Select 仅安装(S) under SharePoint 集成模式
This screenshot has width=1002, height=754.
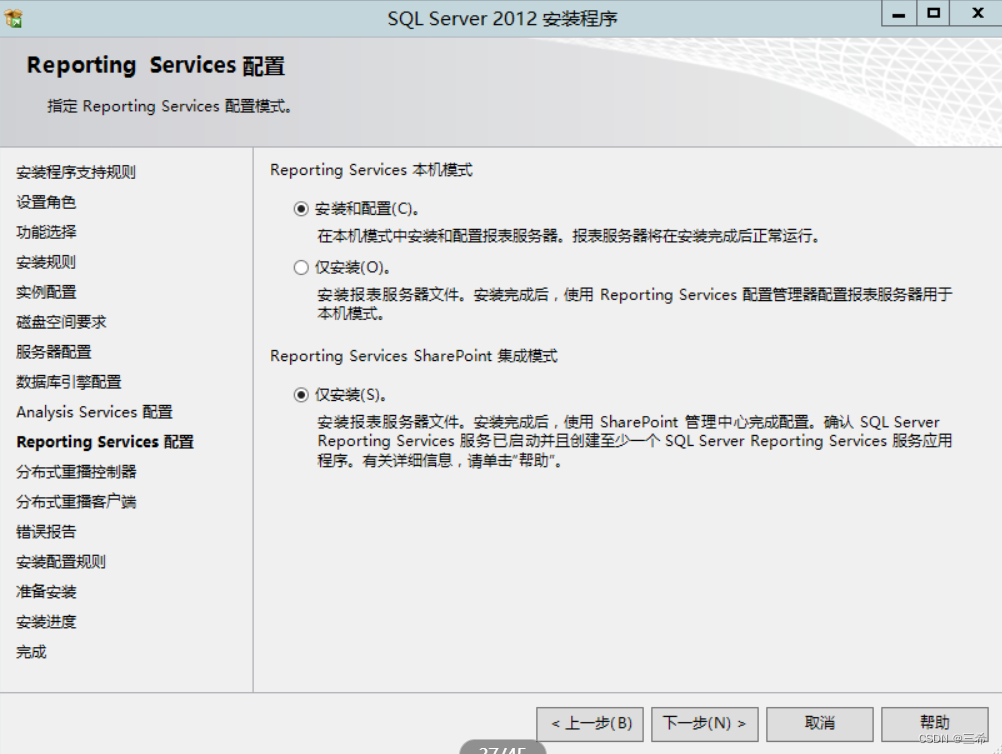pyautogui.click(x=300, y=393)
